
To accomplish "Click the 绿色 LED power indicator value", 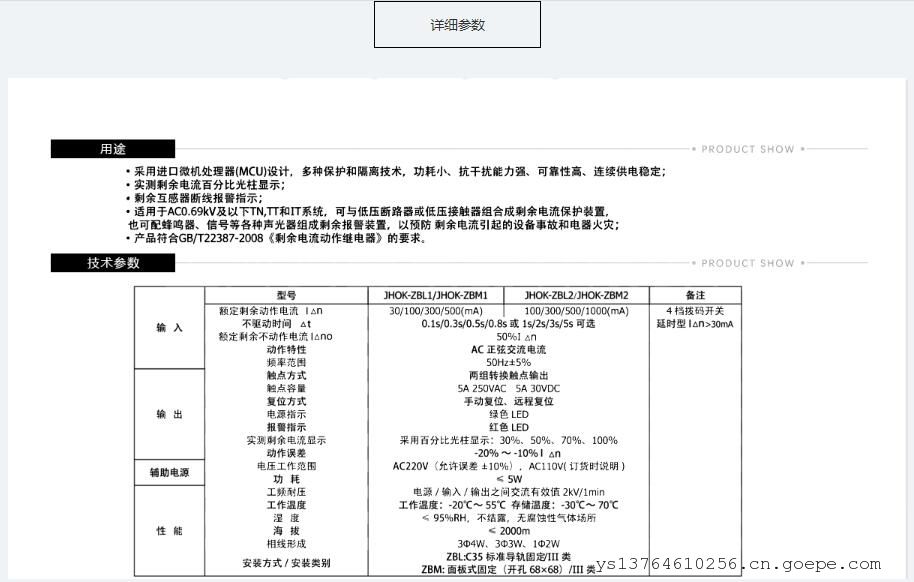I will (509, 413).
